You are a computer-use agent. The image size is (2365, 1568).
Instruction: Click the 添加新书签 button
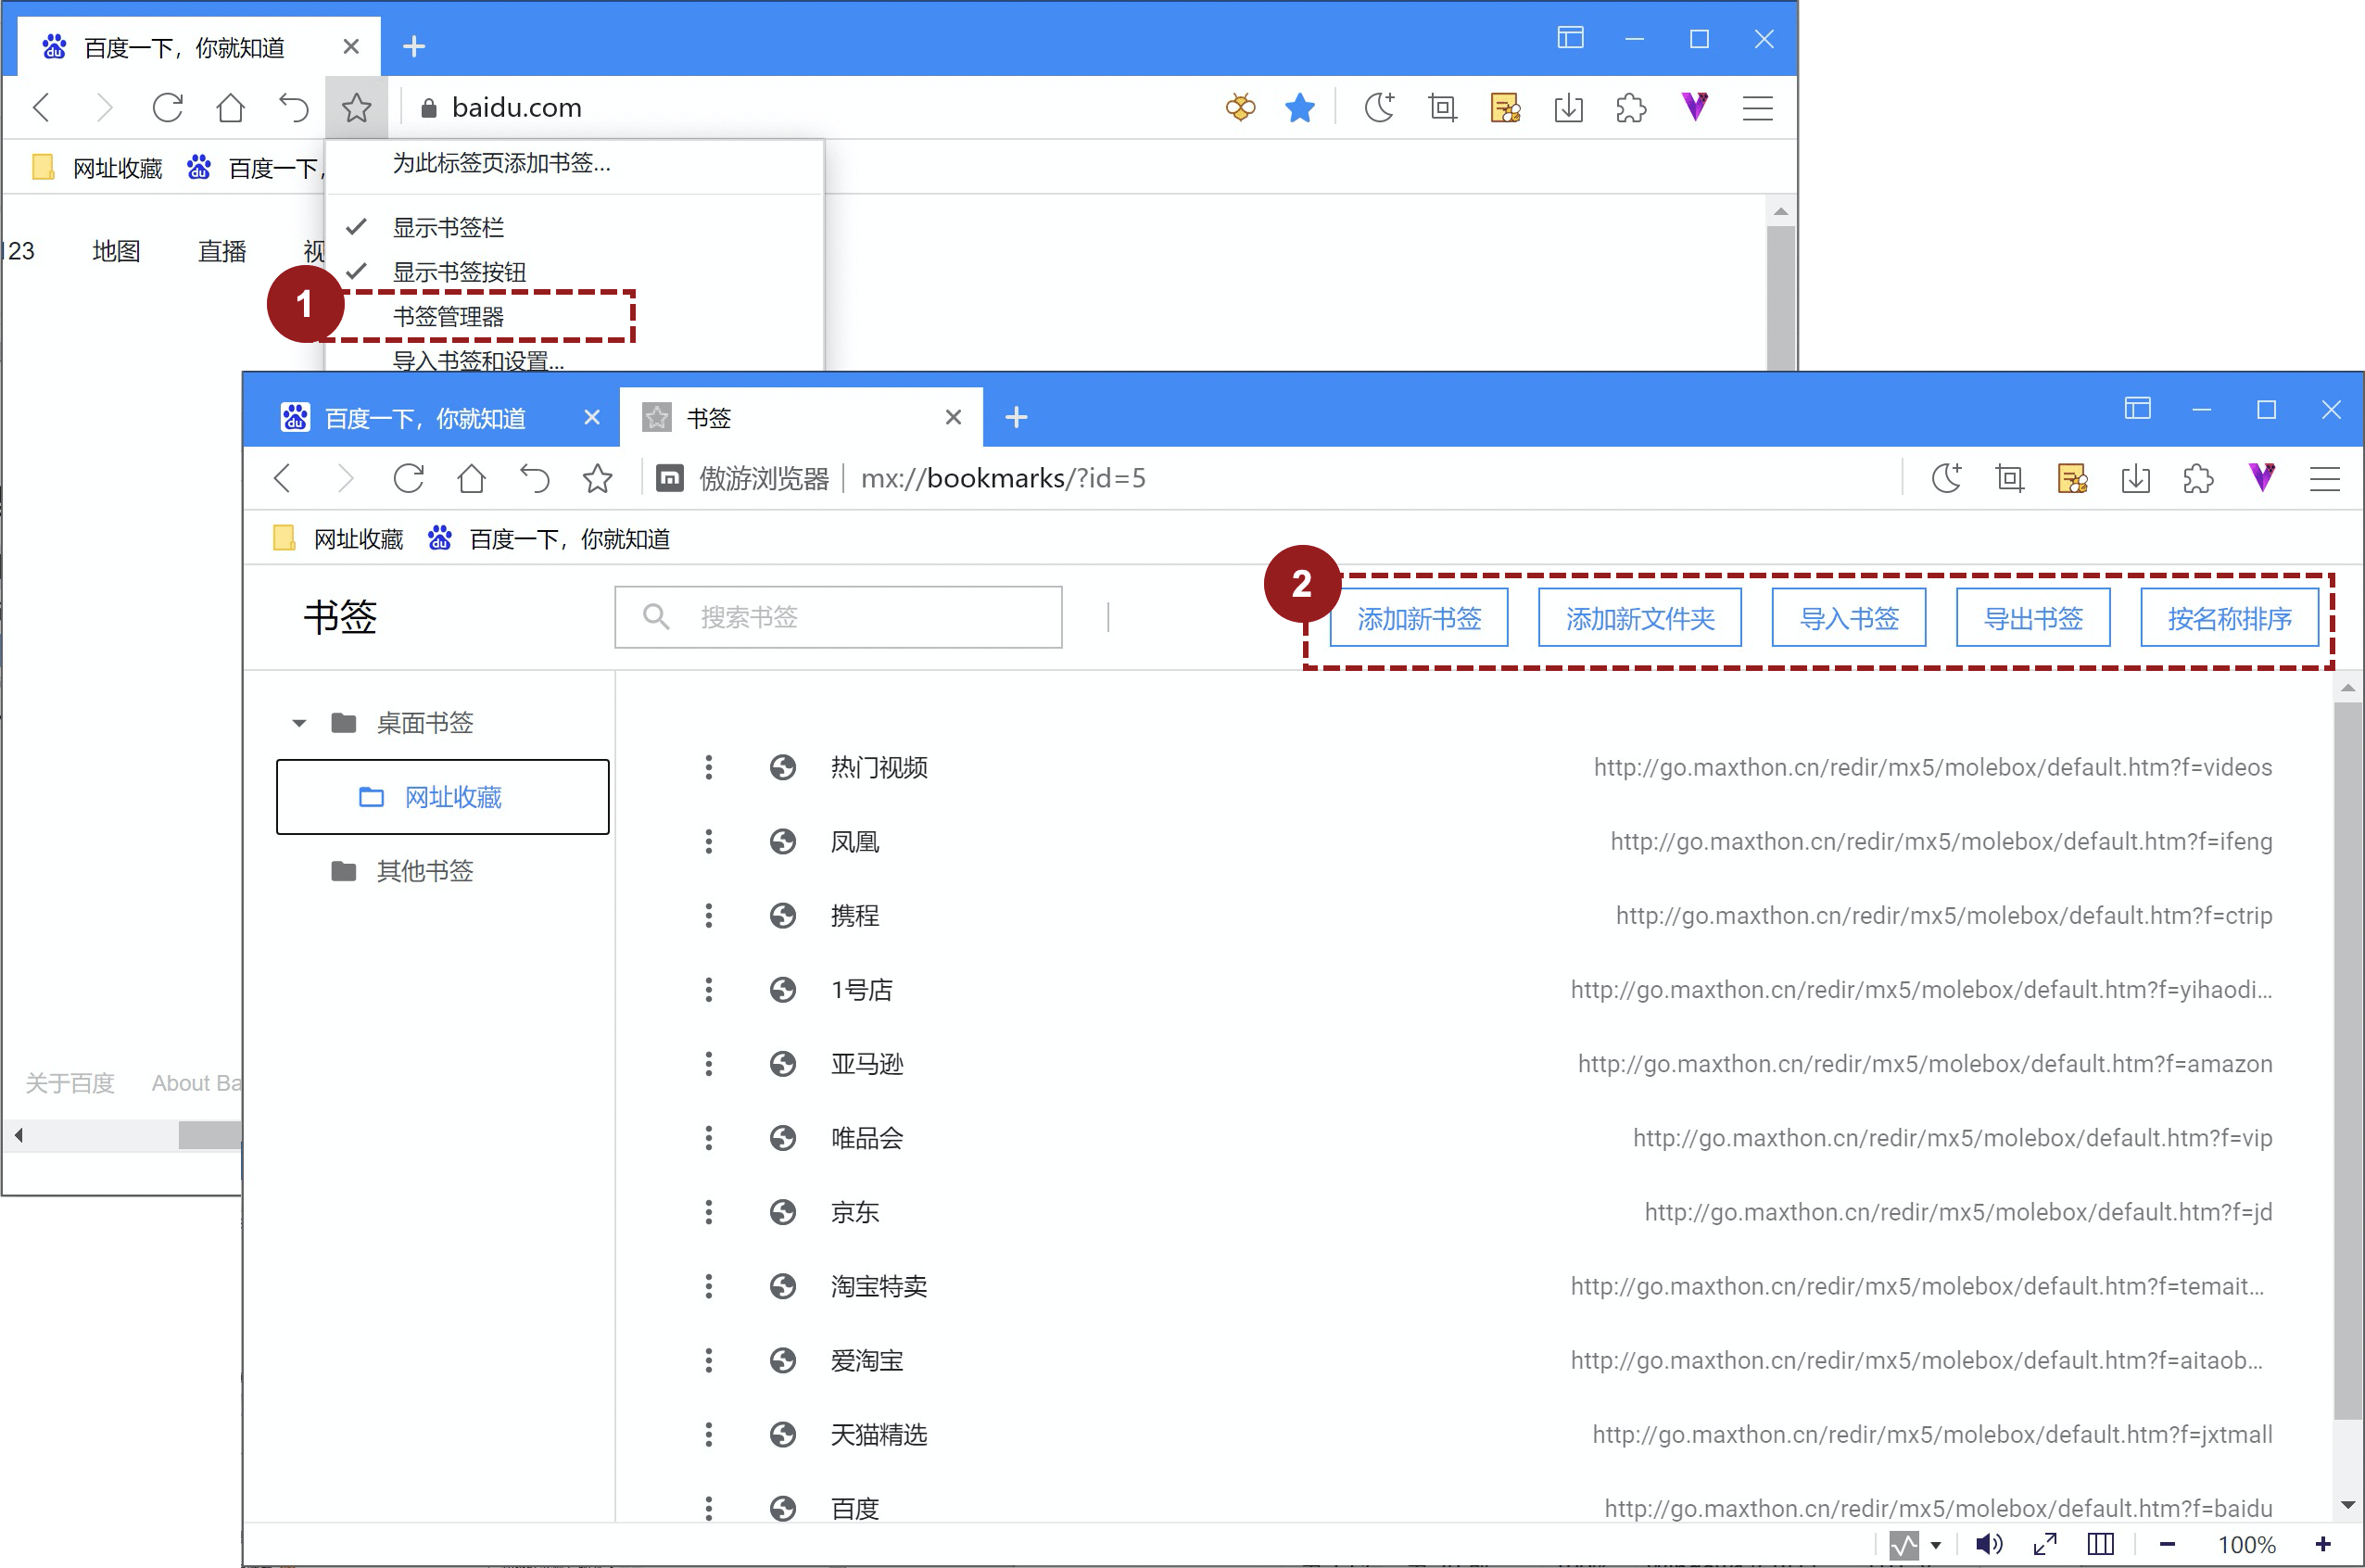[1418, 618]
